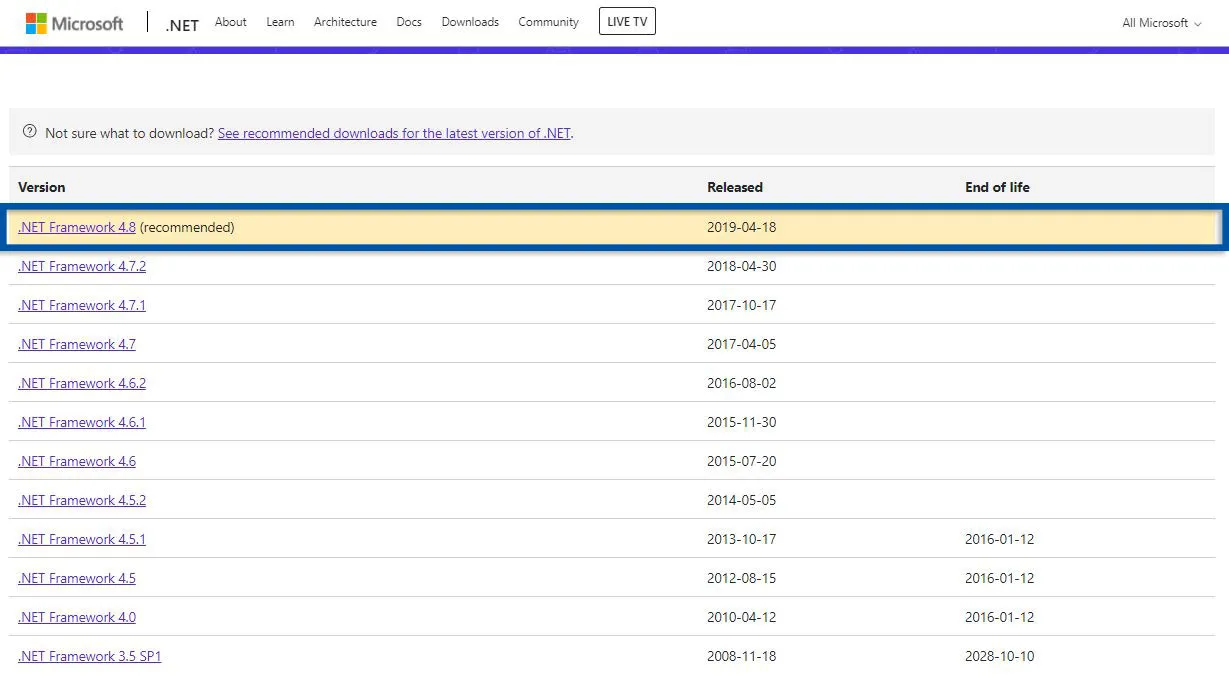
Task: Click the help question mark icon
Action: point(30,130)
